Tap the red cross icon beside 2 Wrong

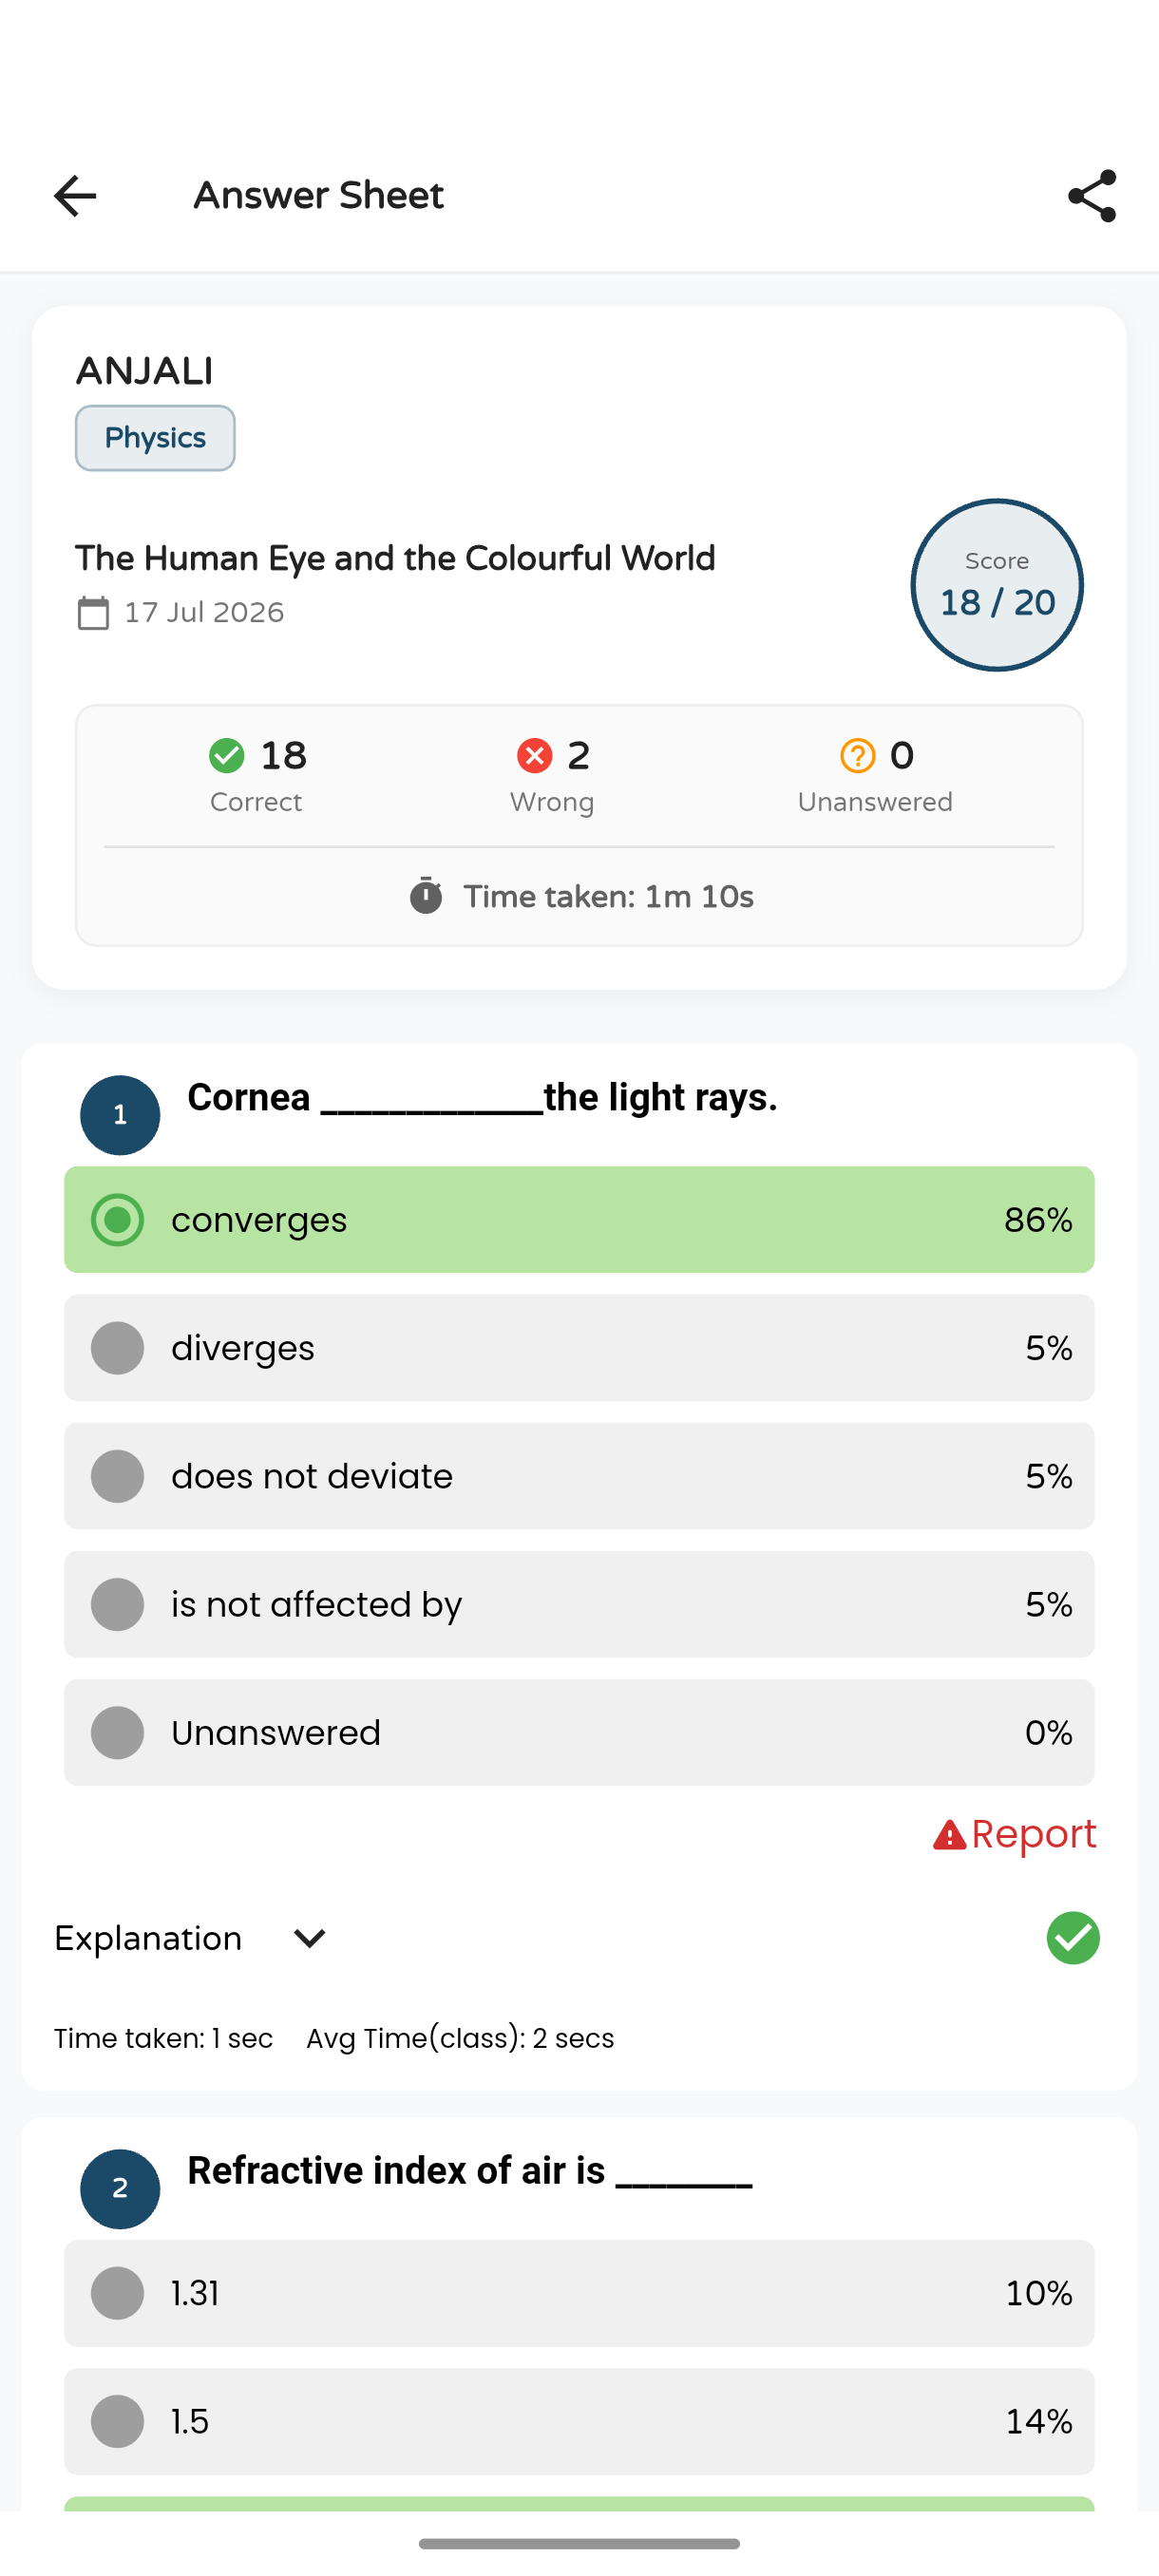pyautogui.click(x=534, y=756)
